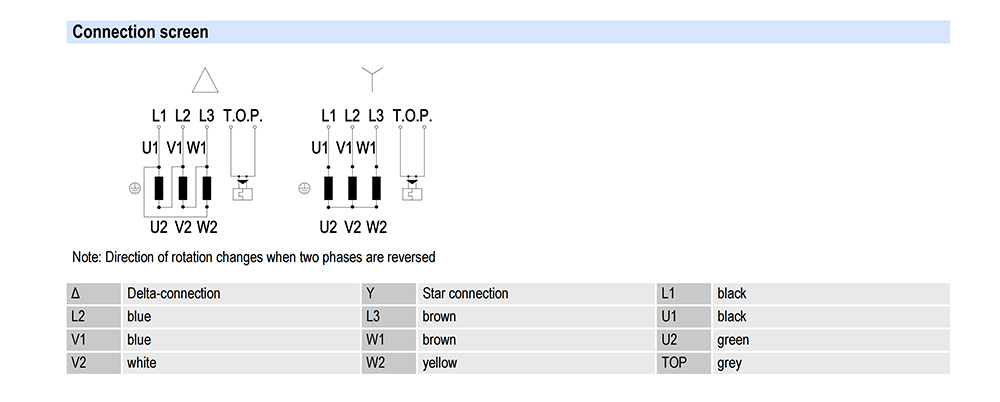This screenshot has height=402, width=1000.
Task: Click the thermal switch symbol in delta diagram
Action: point(242,187)
